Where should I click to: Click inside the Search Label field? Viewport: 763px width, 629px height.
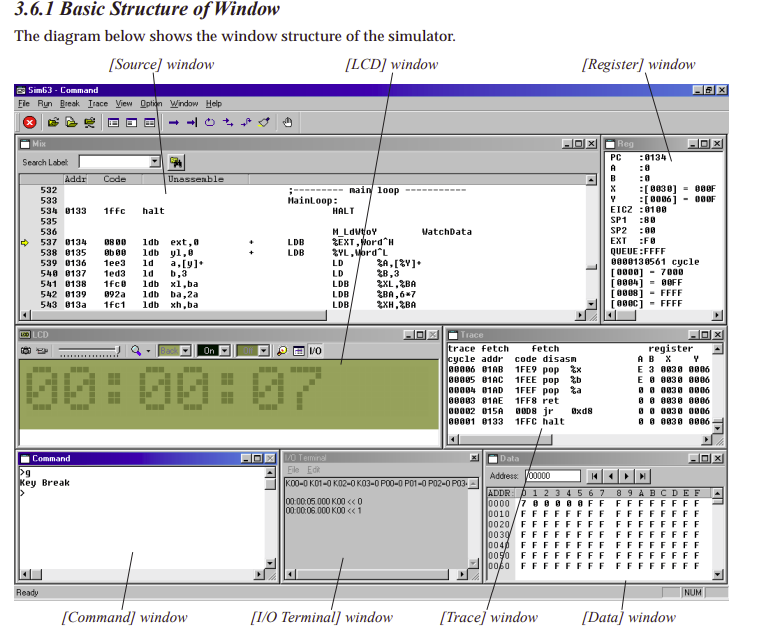coord(114,162)
